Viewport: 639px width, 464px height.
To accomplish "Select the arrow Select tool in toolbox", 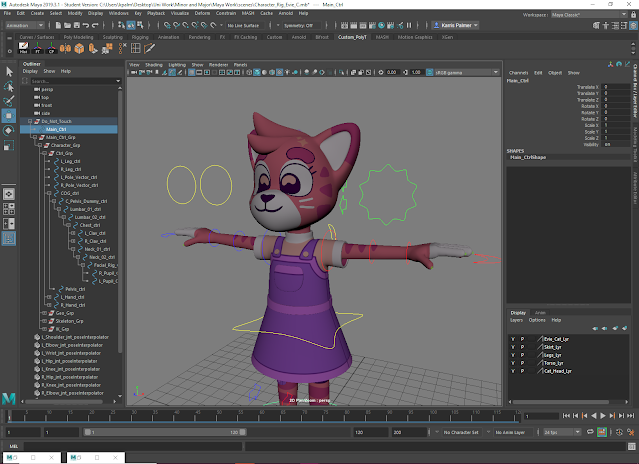I will (x=9, y=72).
